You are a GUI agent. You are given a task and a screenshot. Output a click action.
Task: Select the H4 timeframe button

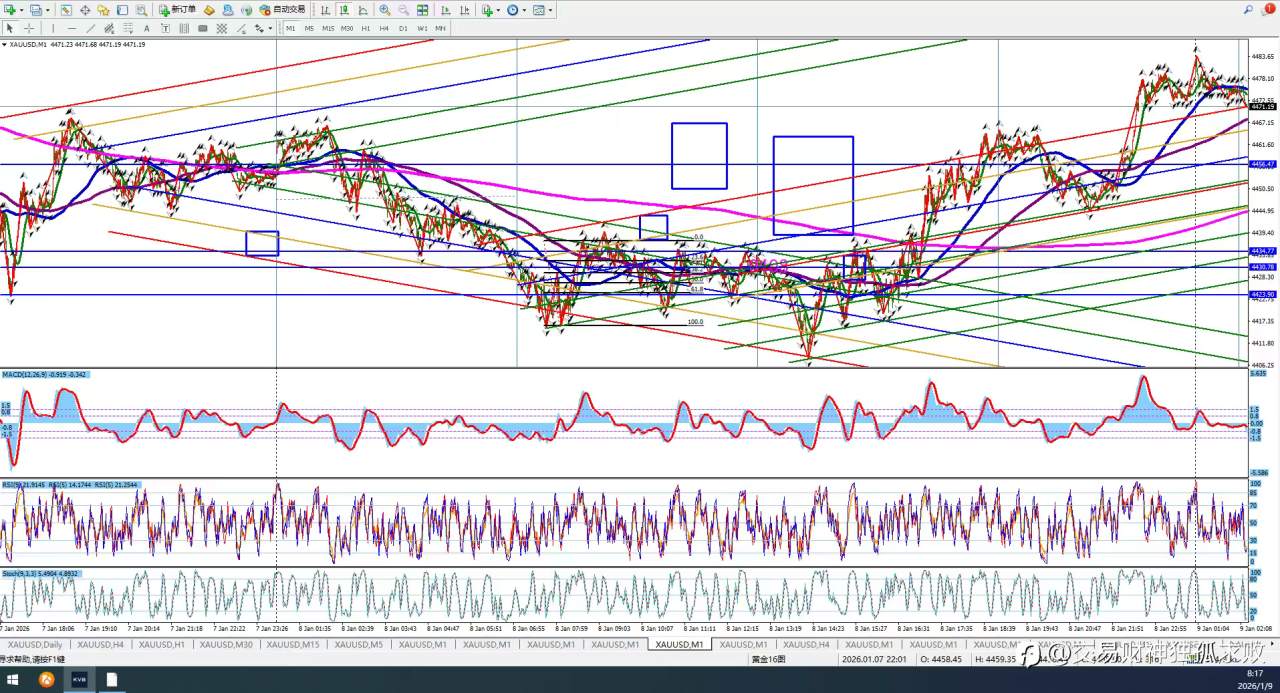(x=384, y=28)
